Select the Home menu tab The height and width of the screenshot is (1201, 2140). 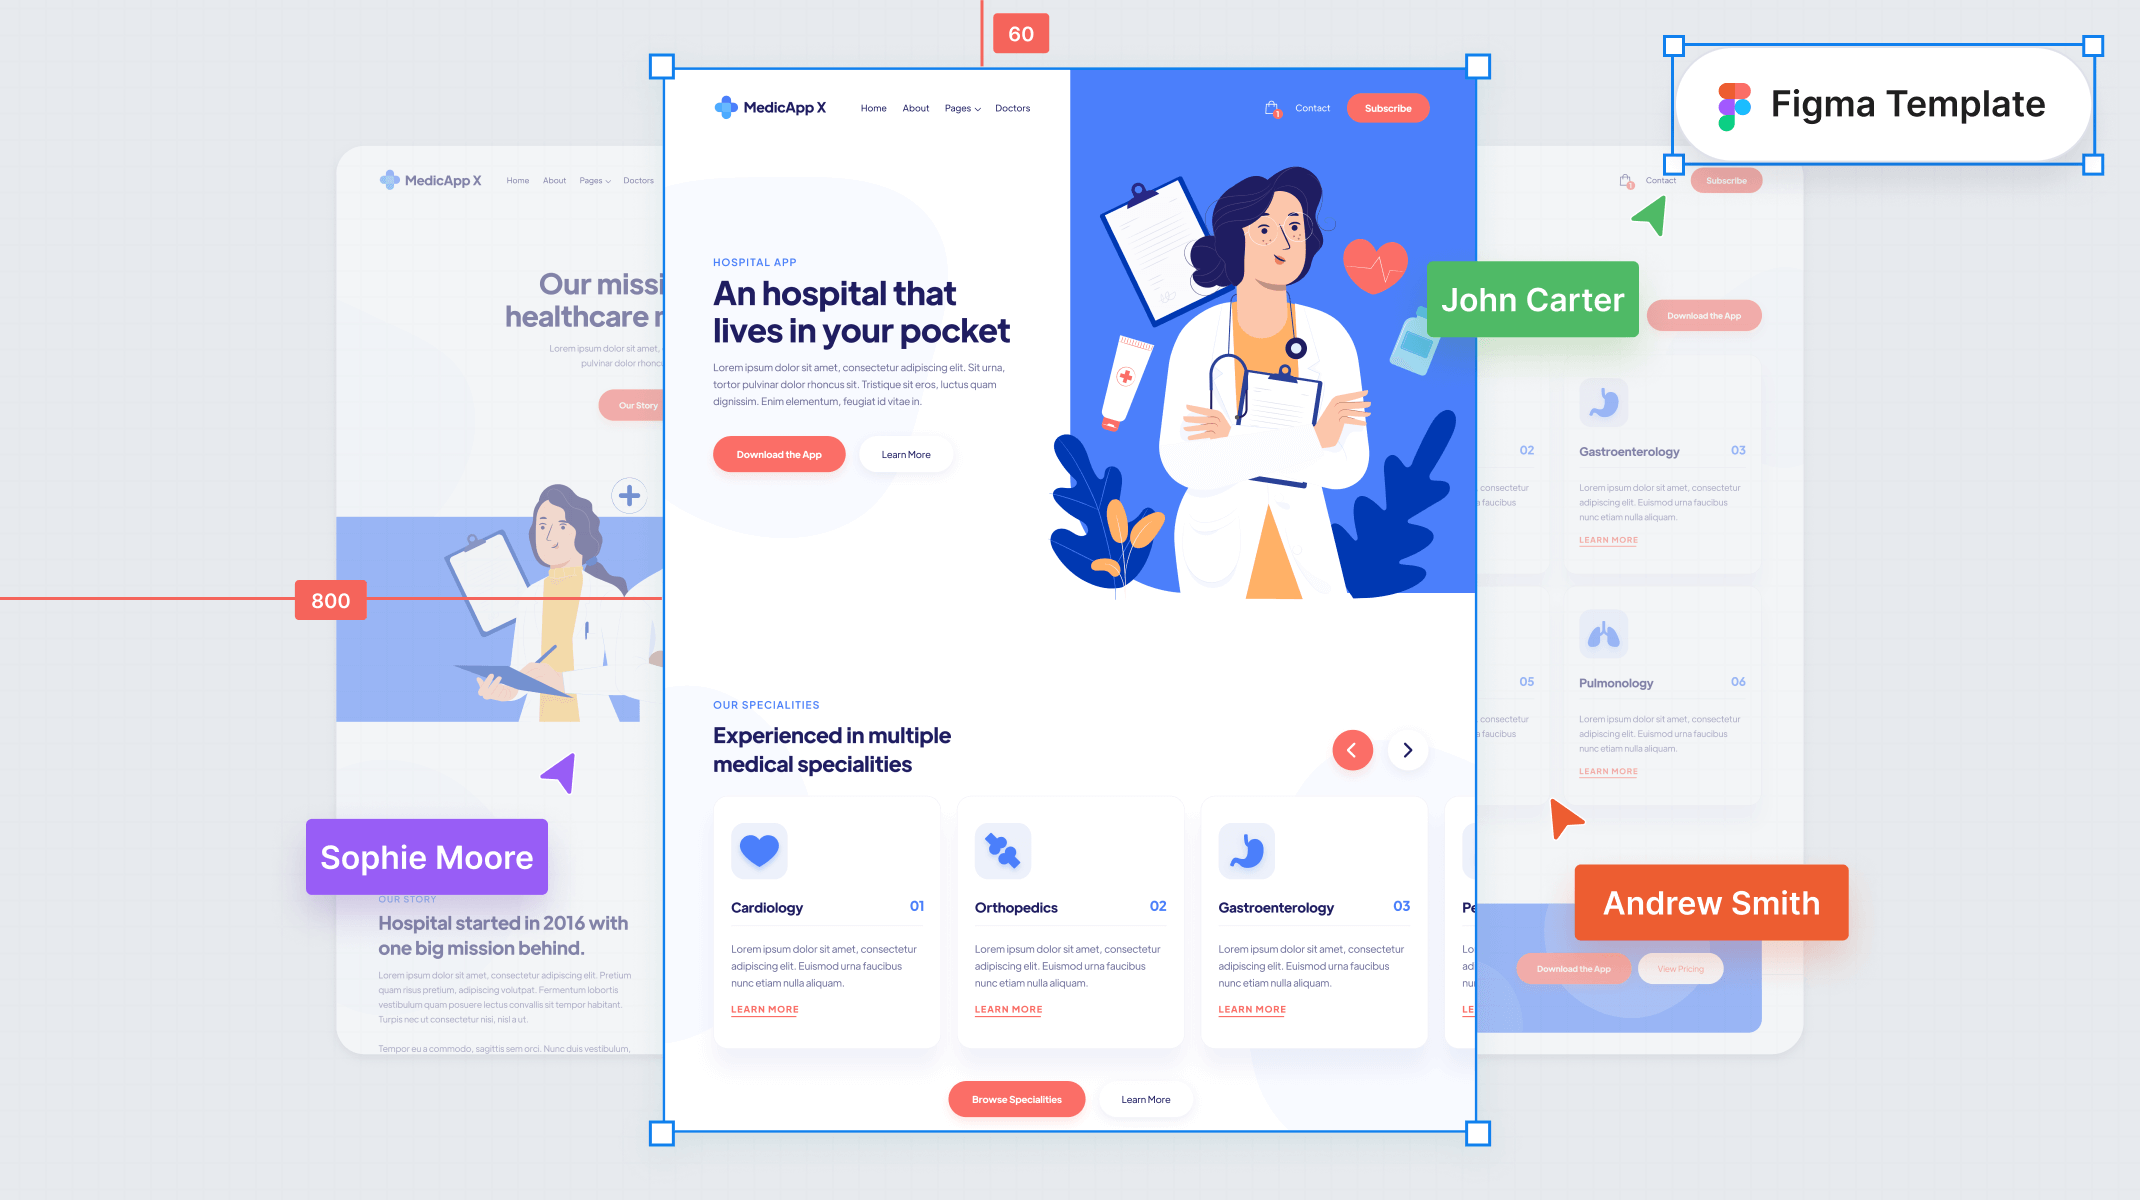pyautogui.click(x=873, y=107)
